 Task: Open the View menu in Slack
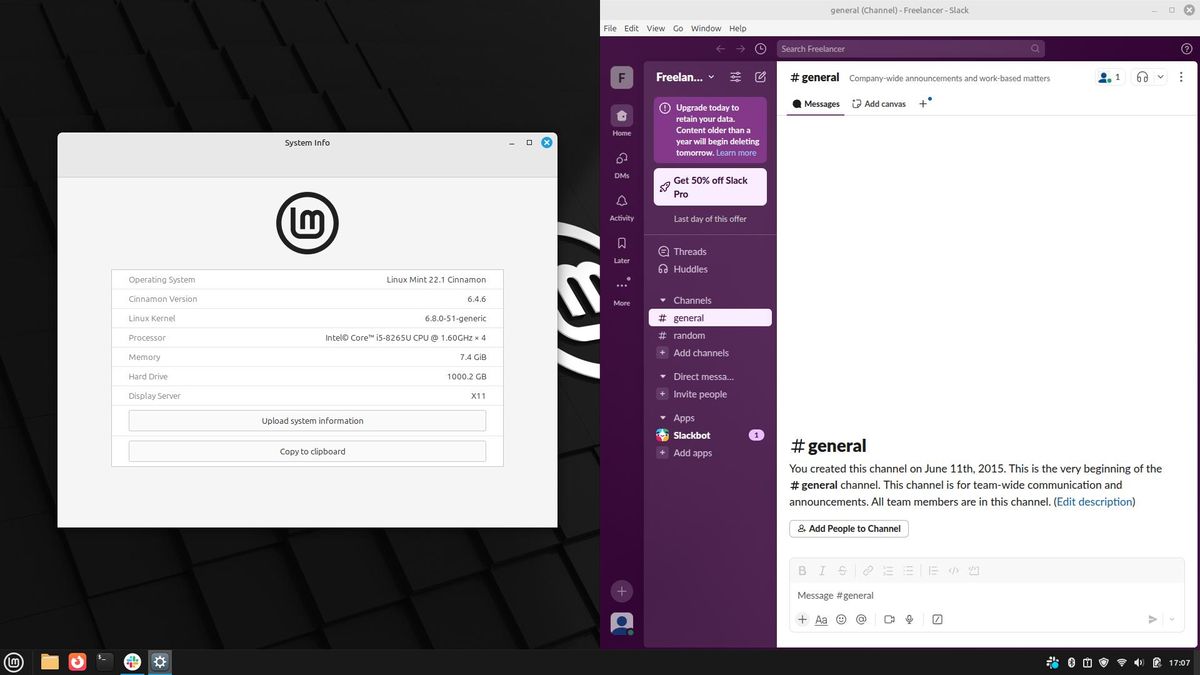click(656, 28)
